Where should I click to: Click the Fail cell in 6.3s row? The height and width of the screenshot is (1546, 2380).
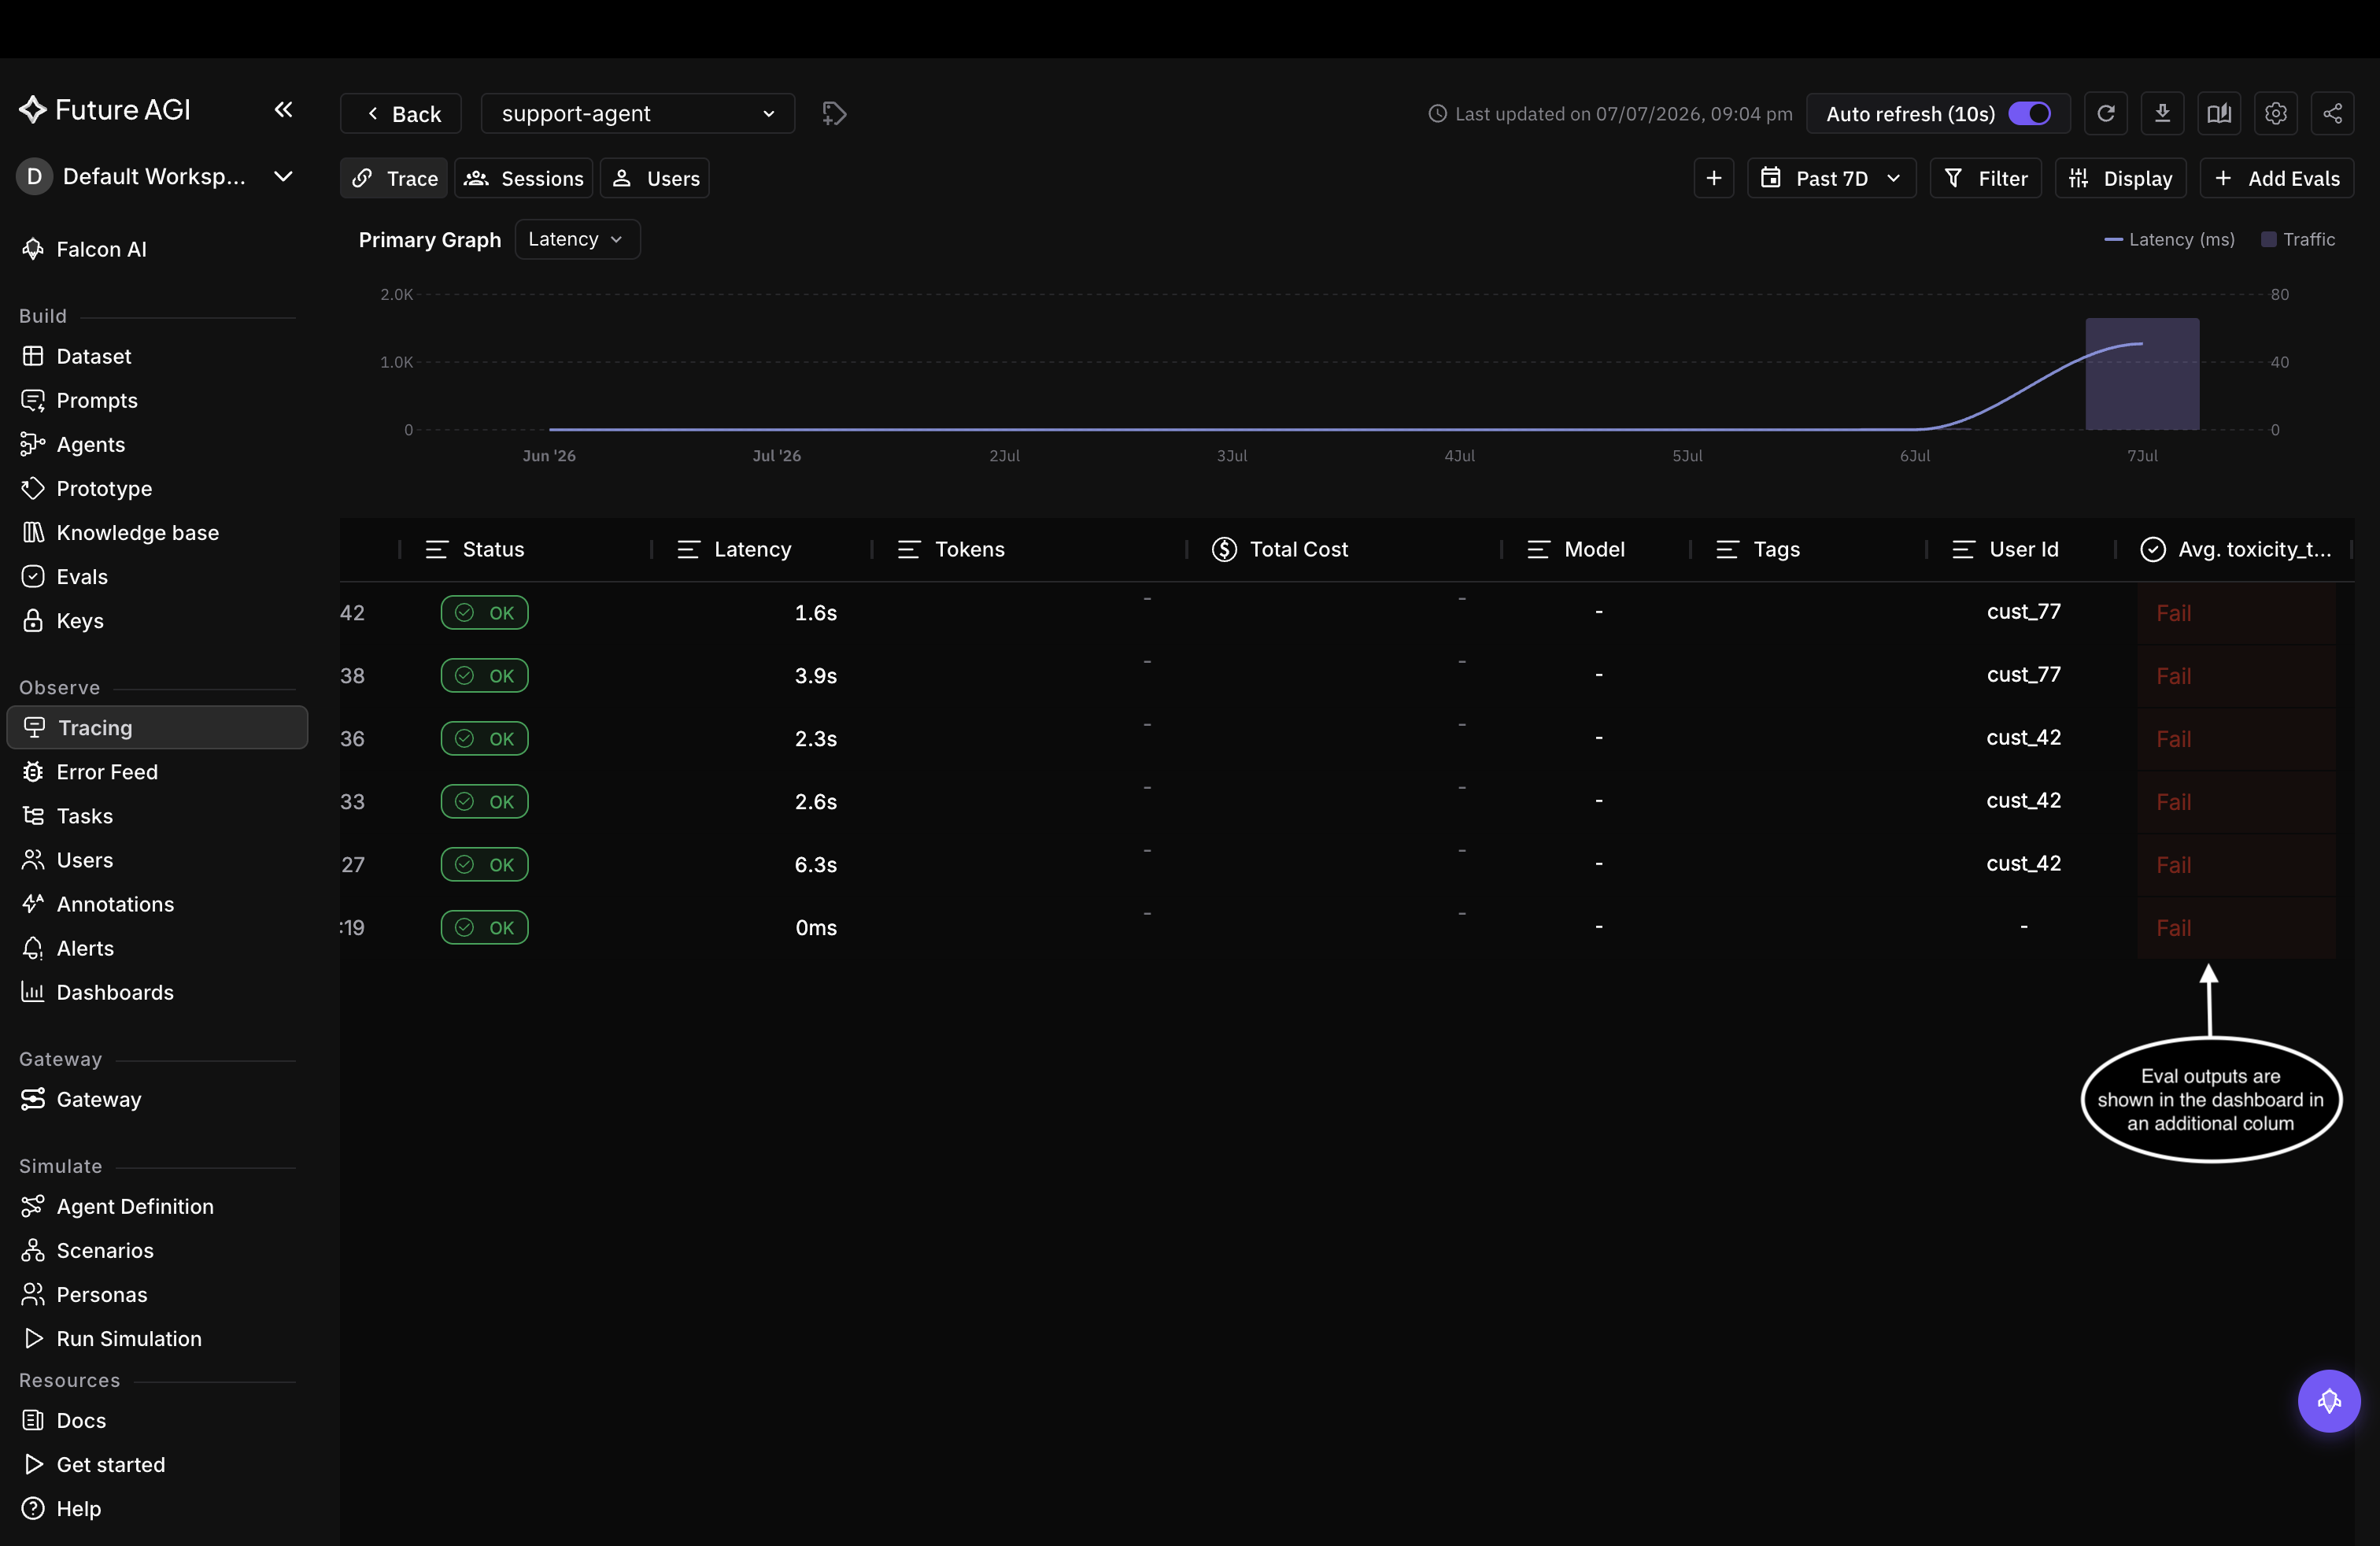(2236, 864)
